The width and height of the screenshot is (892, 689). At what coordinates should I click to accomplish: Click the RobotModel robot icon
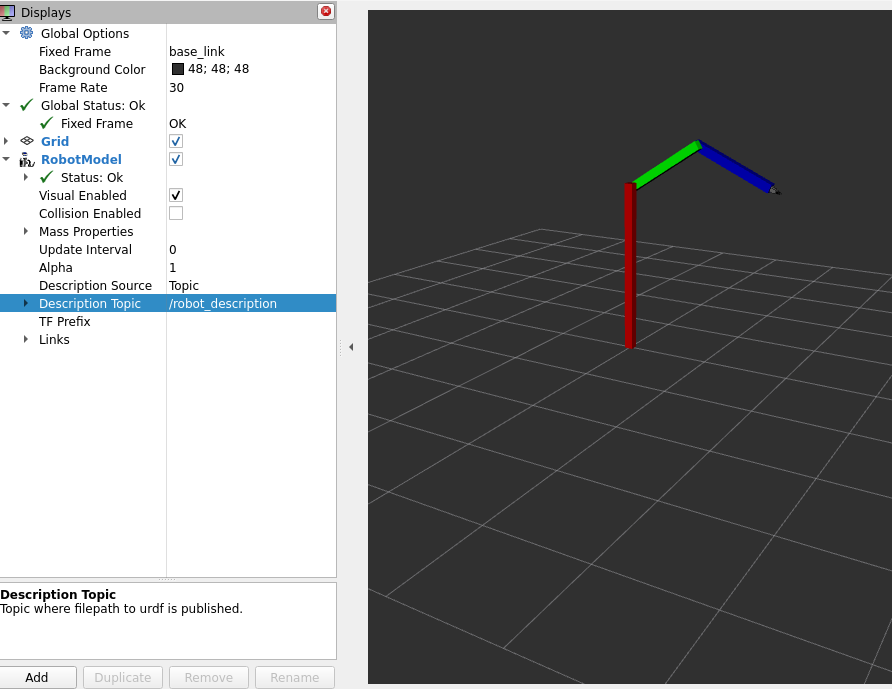tap(27, 159)
